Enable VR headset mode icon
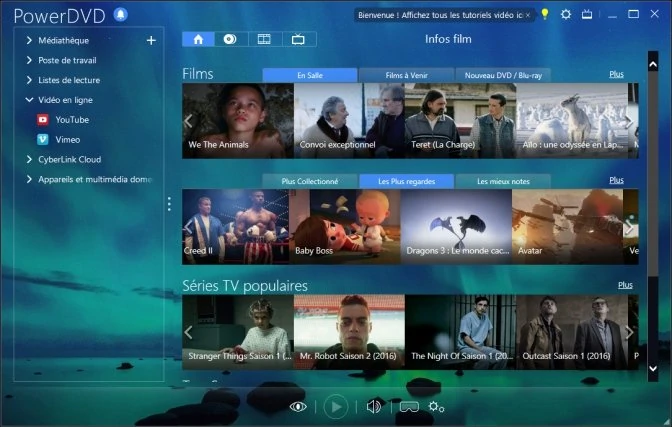This screenshot has width=672, height=427. [x=409, y=406]
